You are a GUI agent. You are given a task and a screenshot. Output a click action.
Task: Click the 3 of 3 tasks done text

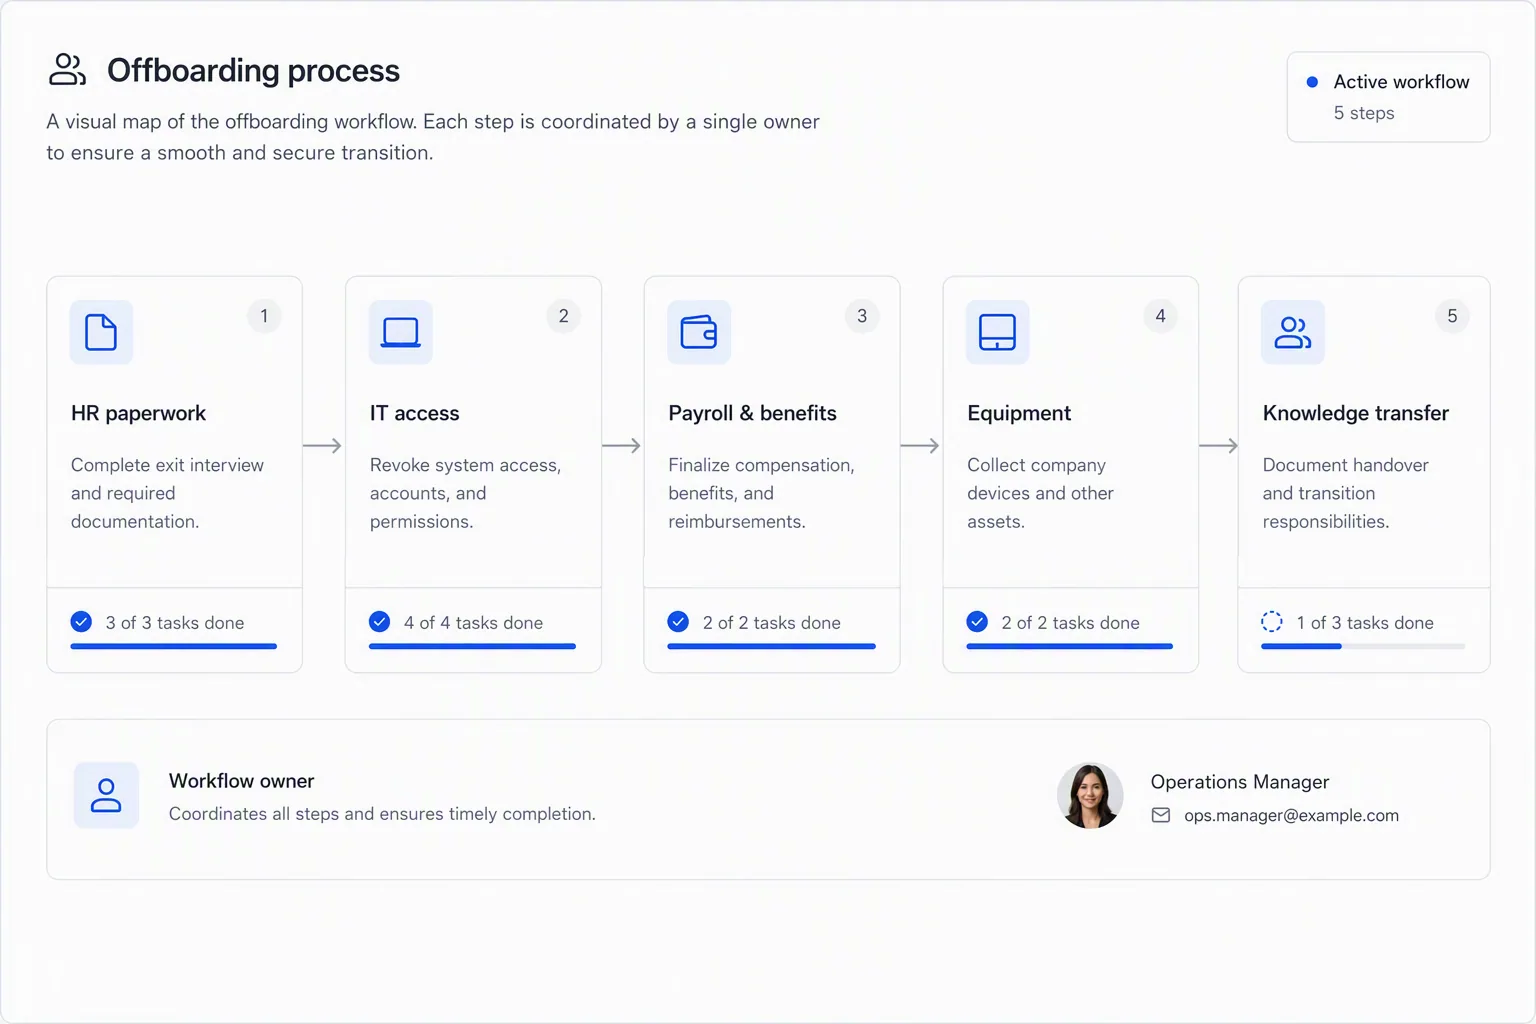175,623
